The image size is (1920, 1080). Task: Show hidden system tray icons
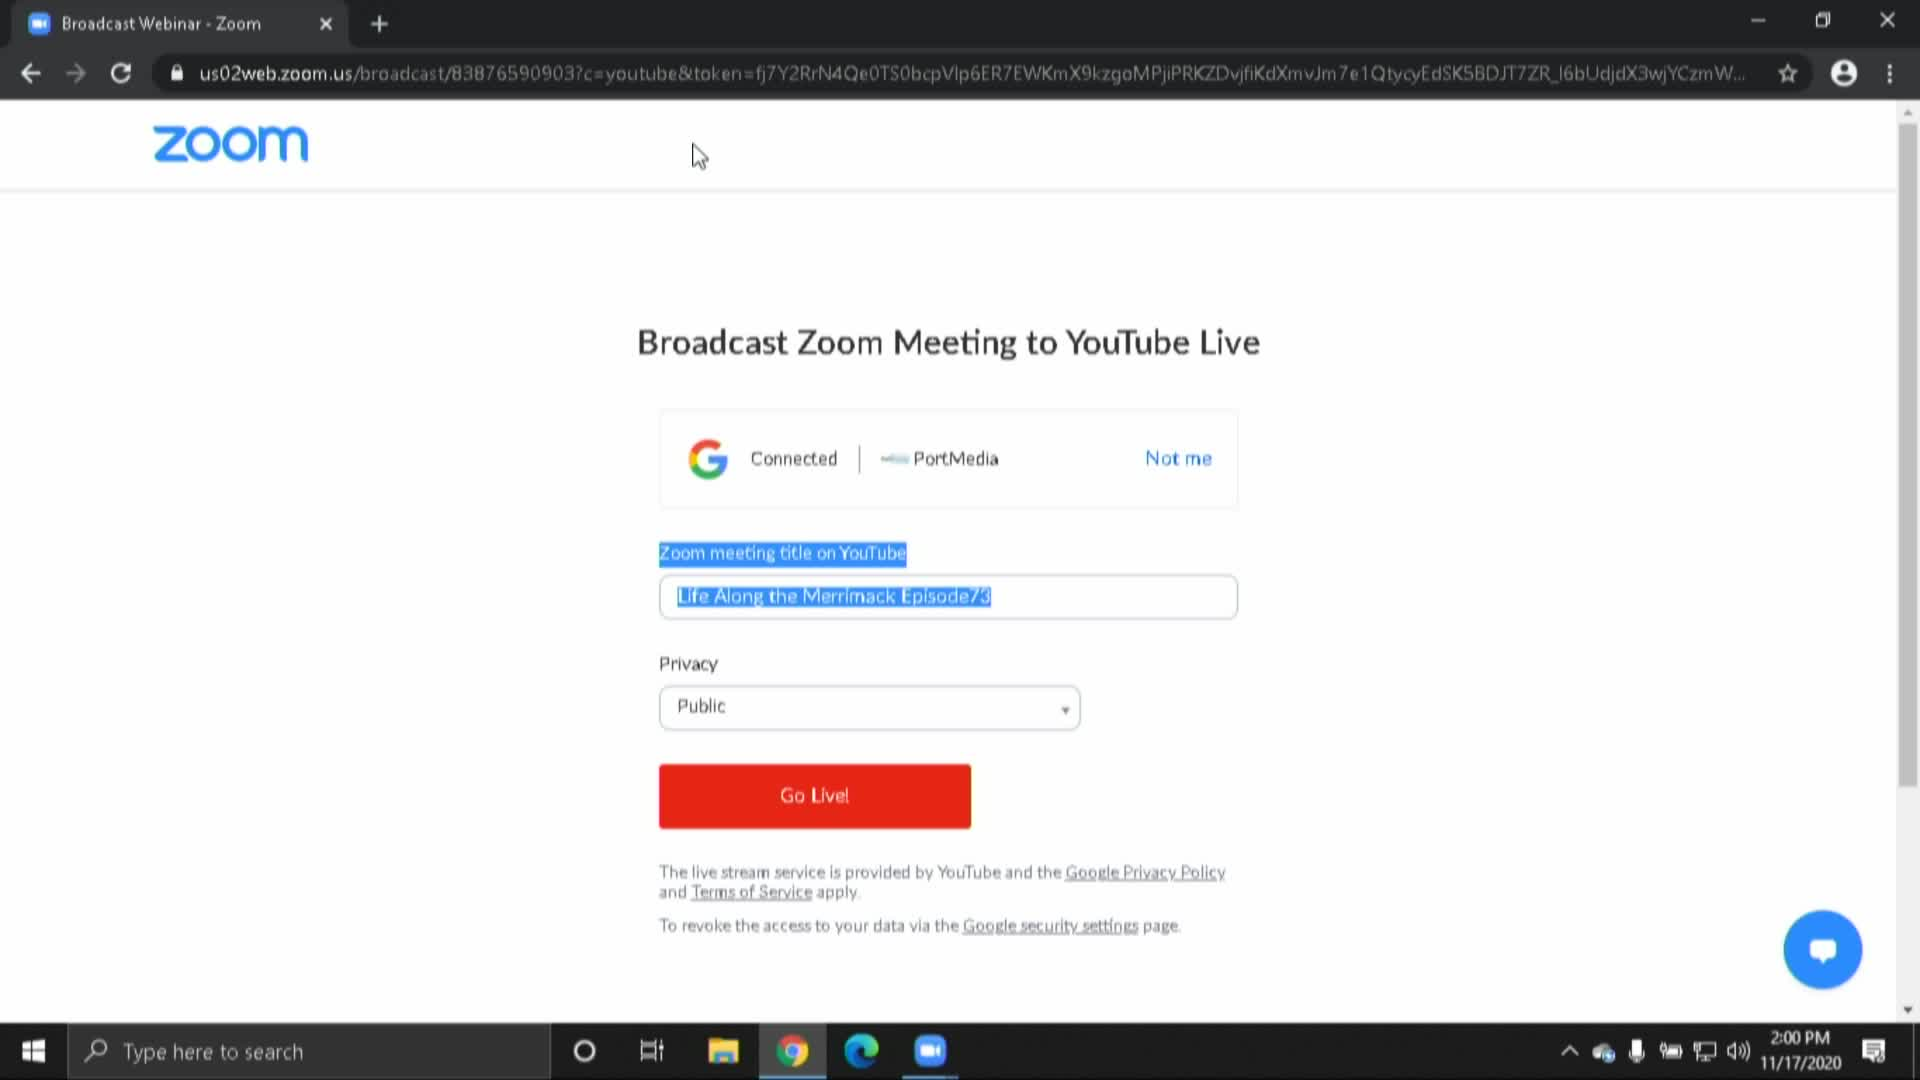tap(1569, 1051)
